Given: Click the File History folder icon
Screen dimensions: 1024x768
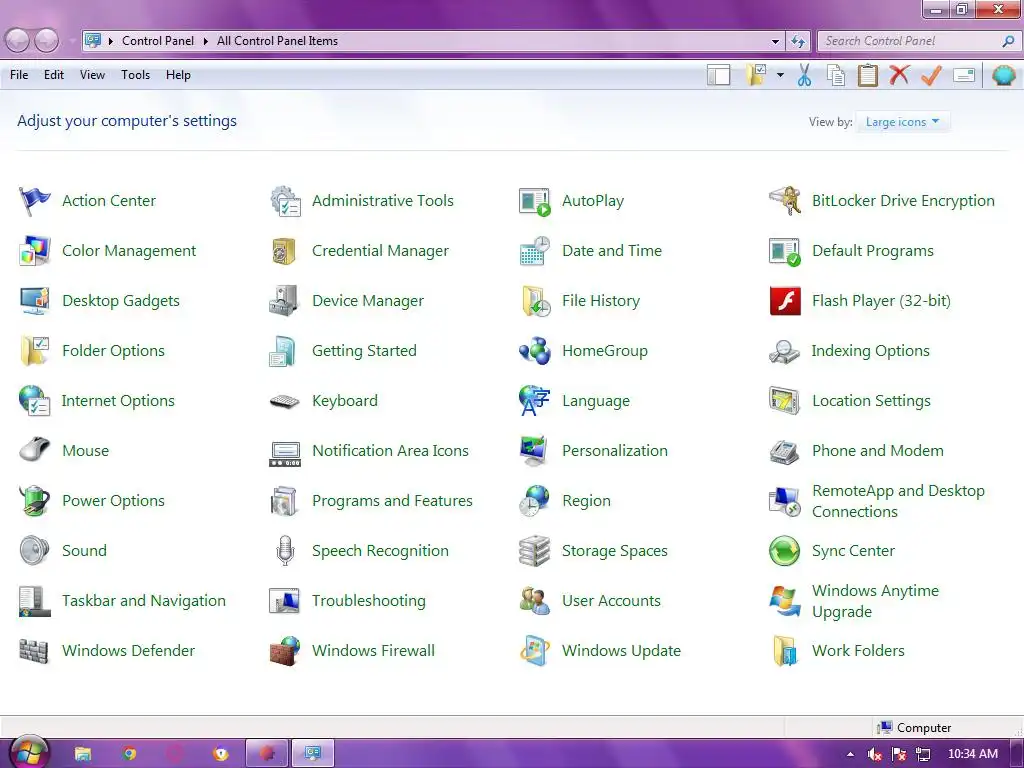Looking at the screenshot, I should (x=535, y=301).
